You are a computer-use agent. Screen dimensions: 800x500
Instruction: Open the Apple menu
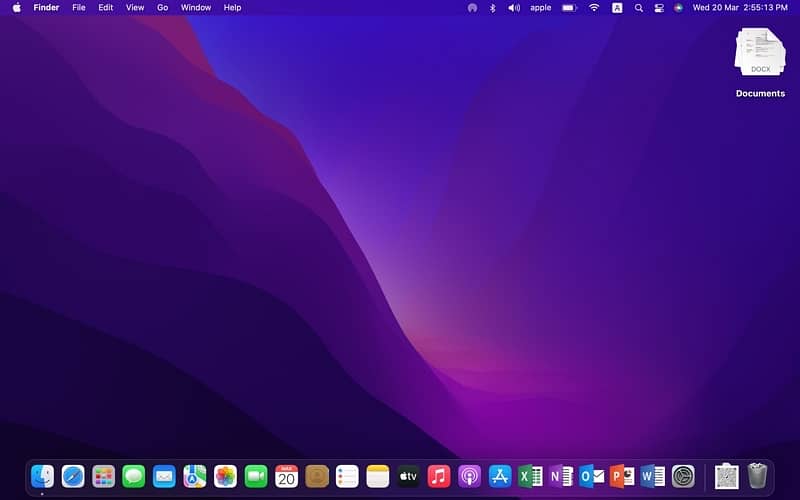[16, 7]
